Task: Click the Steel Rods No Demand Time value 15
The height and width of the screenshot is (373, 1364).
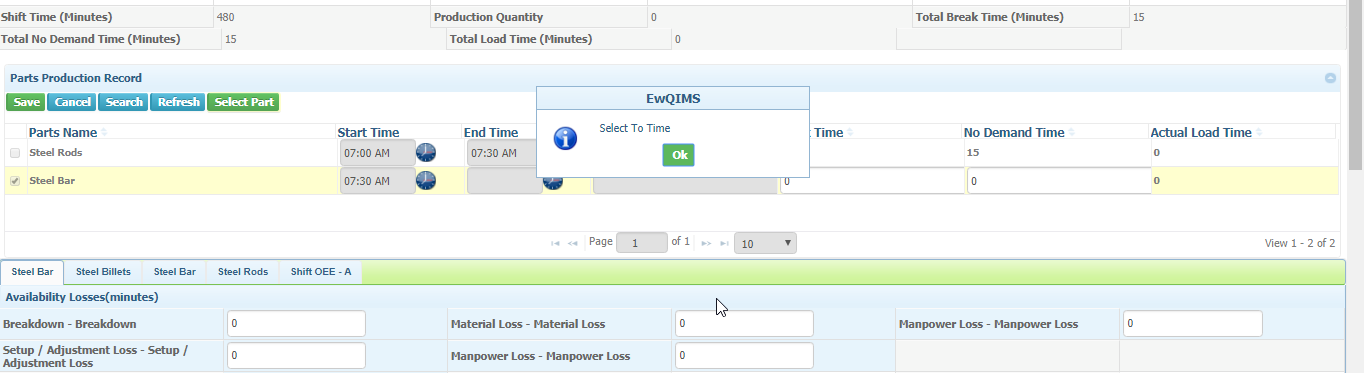Action: pos(972,153)
